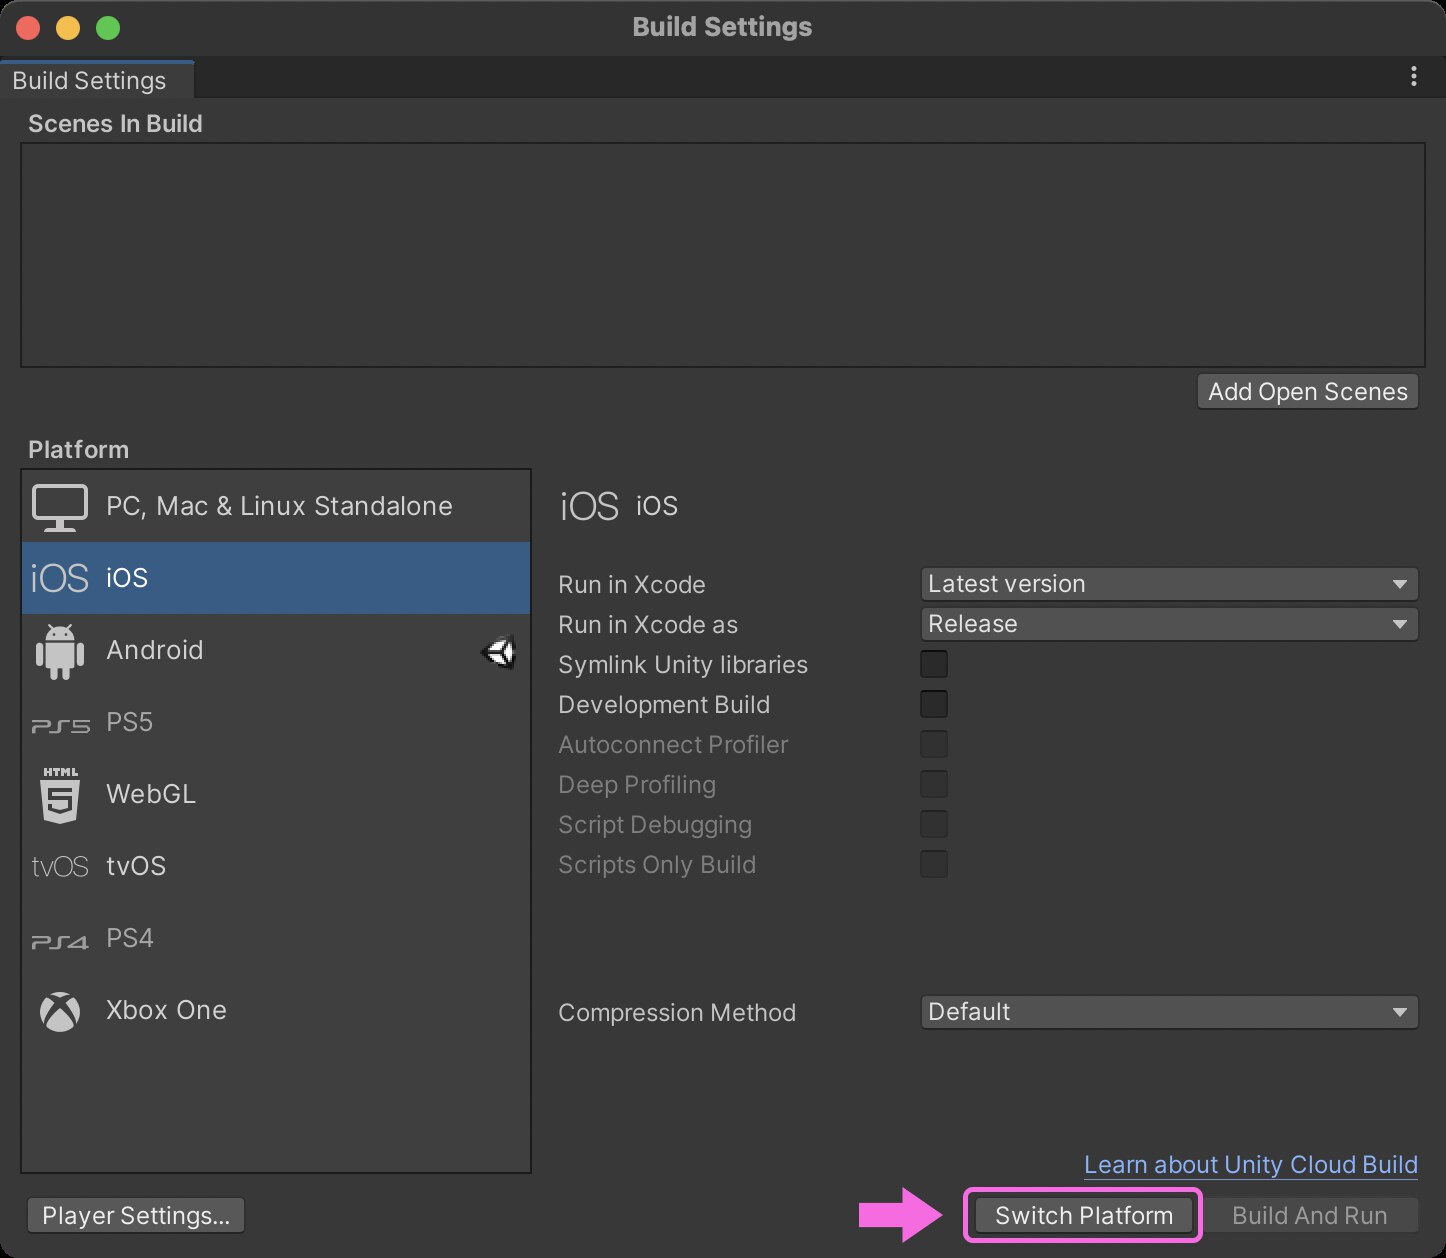Image resolution: width=1446 pixels, height=1258 pixels.
Task: Click inside the Scenes In Build list area
Action: coord(722,255)
